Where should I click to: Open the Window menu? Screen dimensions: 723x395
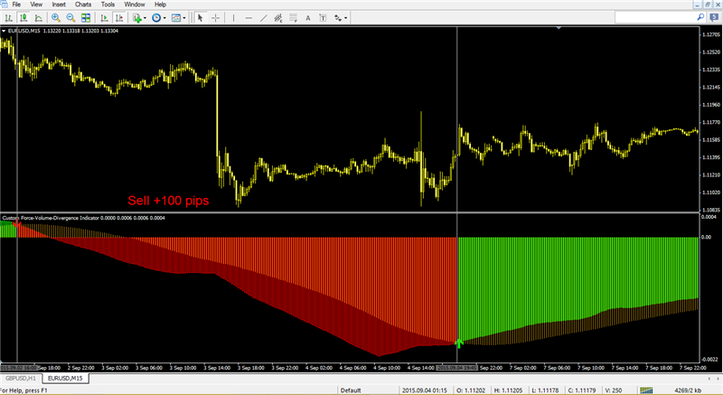pyautogui.click(x=135, y=4)
